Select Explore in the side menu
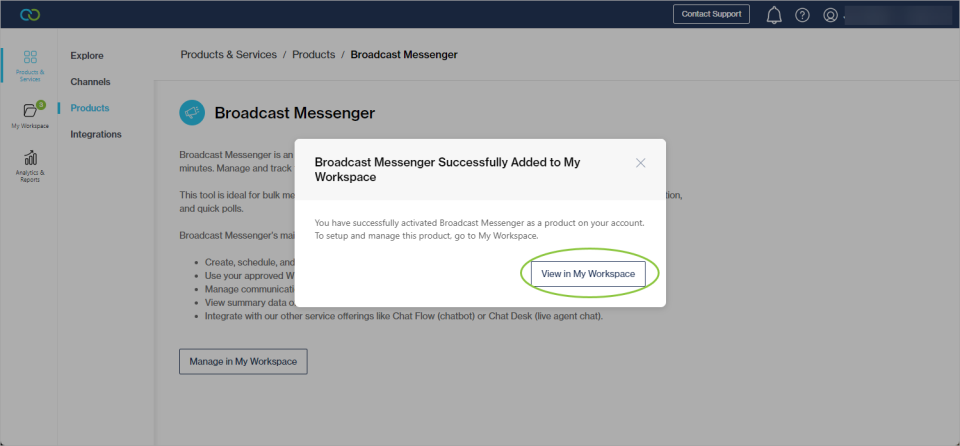The image size is (960, 446). (87, 56)
